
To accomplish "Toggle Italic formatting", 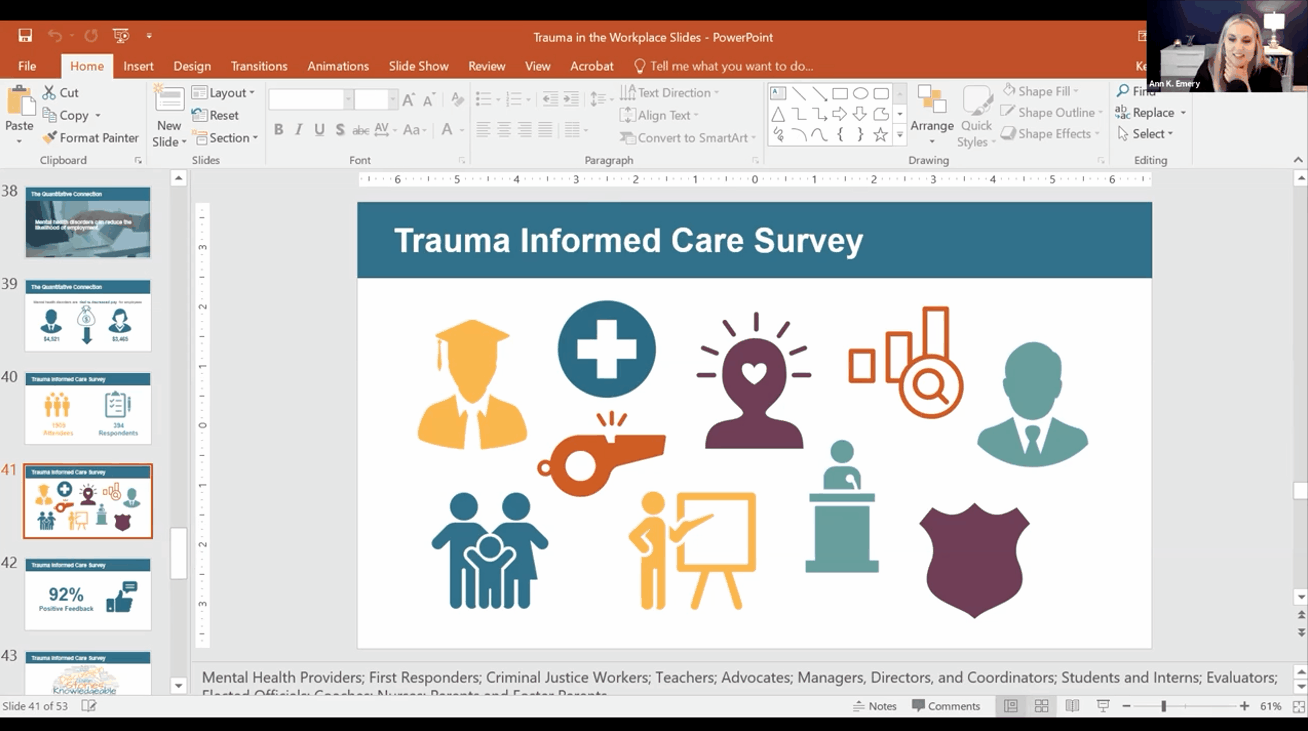I will (298, 129).
